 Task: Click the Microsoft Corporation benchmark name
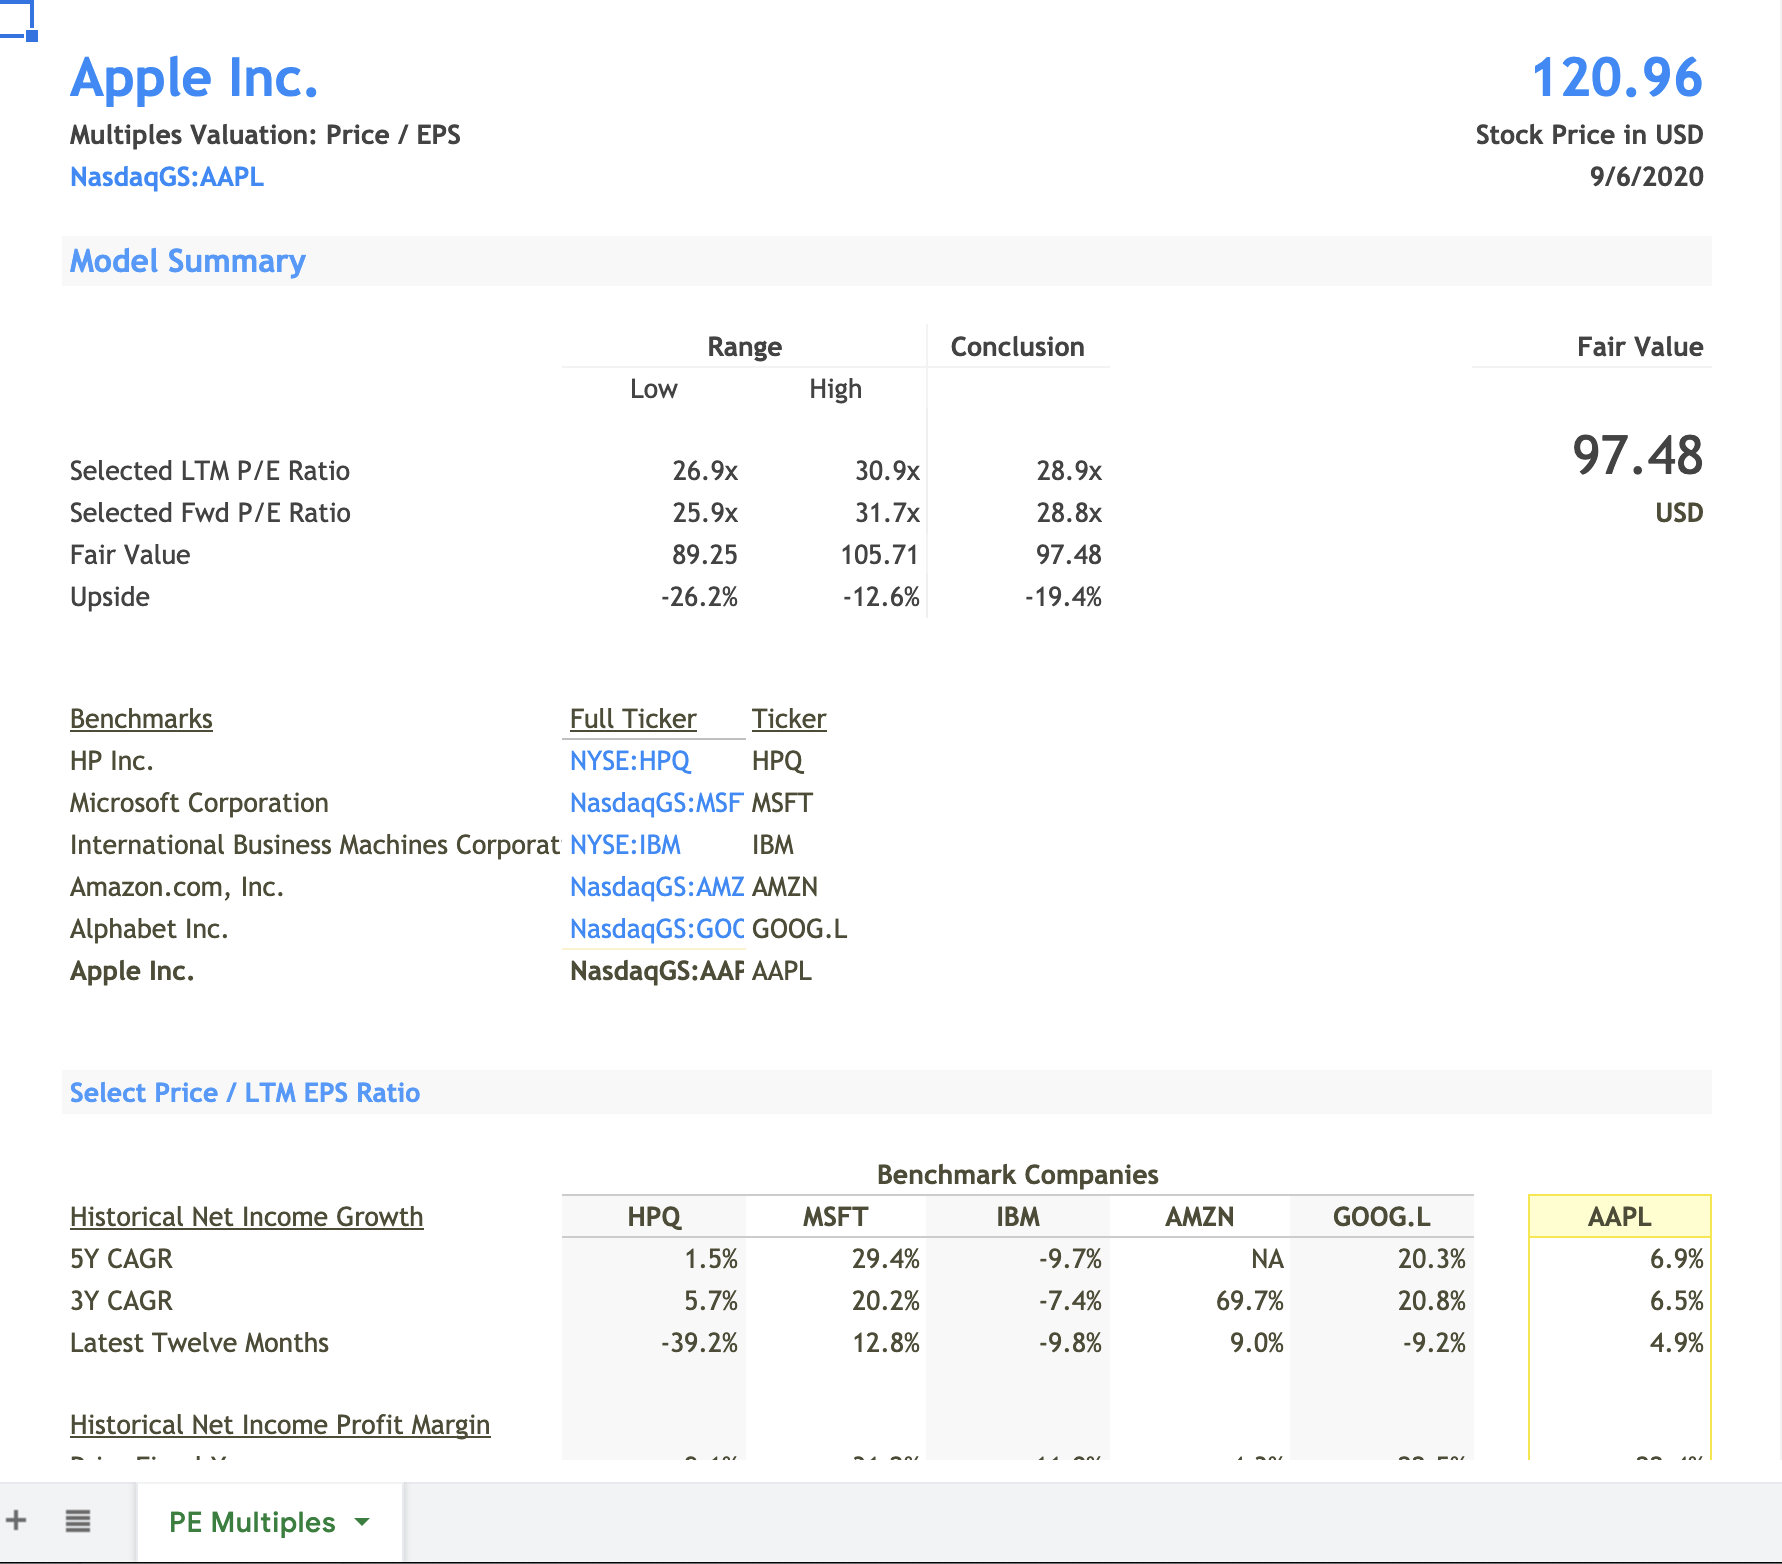click(x=199, y=803)
